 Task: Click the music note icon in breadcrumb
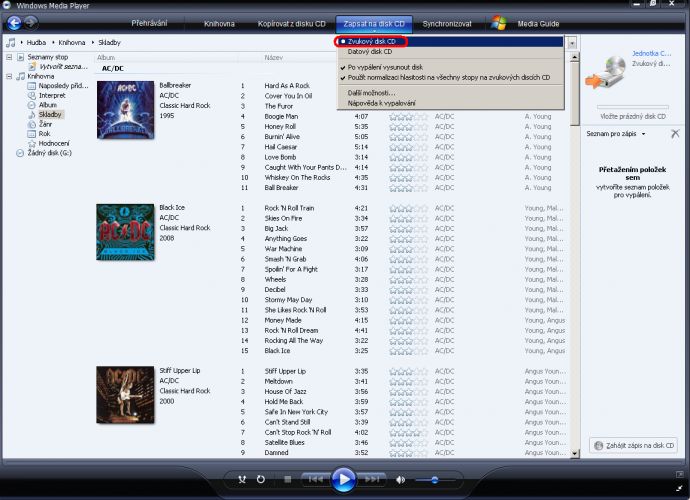point(10,43)
